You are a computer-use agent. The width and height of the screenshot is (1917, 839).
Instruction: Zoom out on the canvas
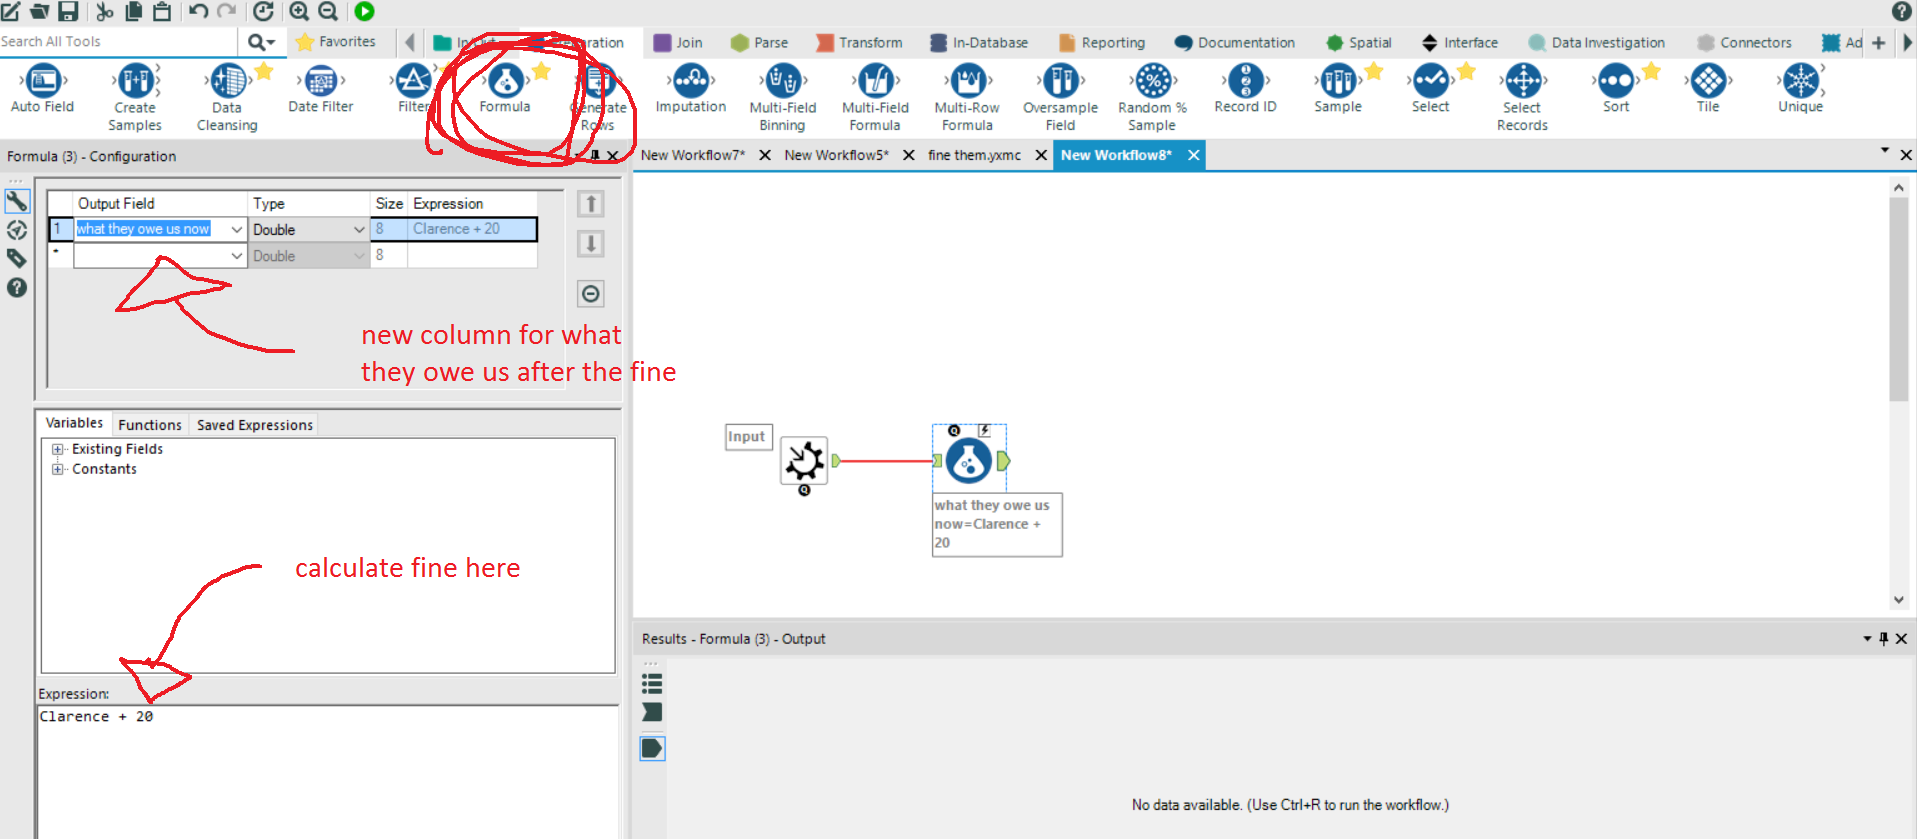pyautogui.click(x=327, y=11)
